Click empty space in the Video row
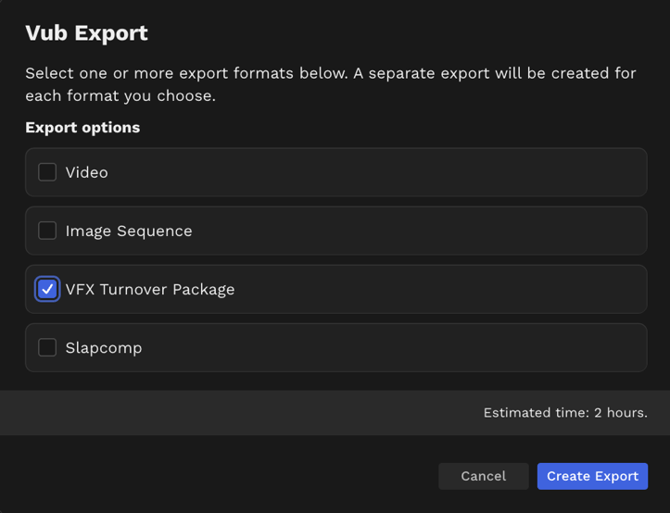This screenshot has height=513, width=670. tap(400, 172)
